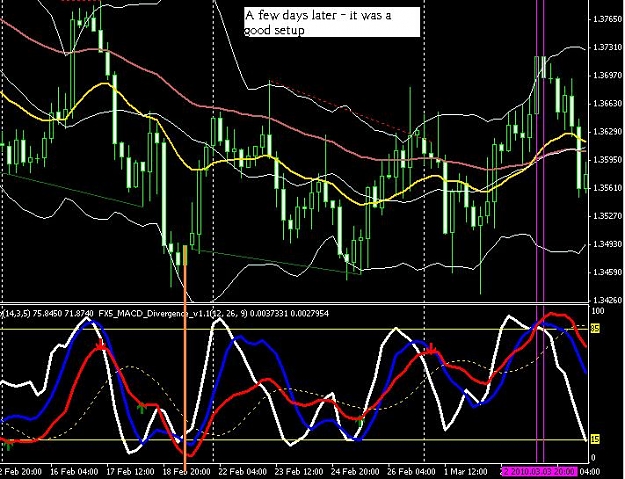Click the price label 1.36630

point(607,104)
